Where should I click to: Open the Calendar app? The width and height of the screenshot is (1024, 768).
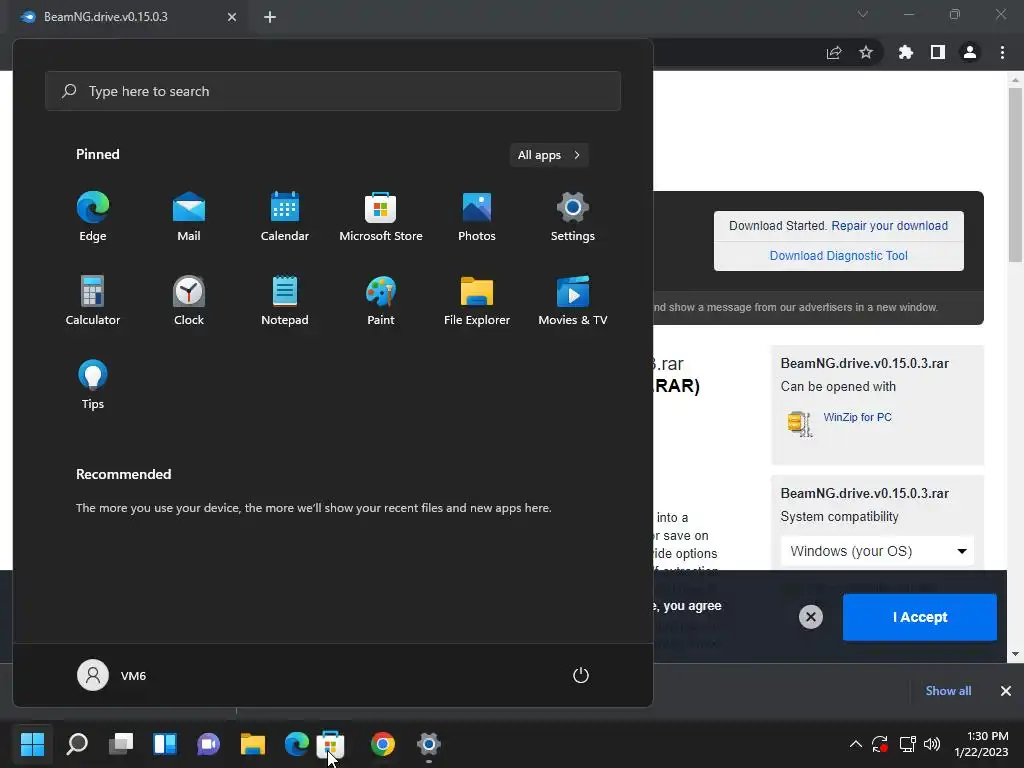285,217
